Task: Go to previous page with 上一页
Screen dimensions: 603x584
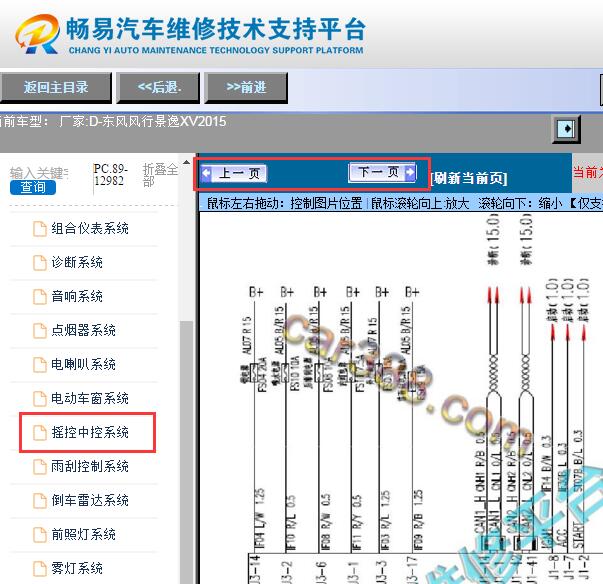Action: (234, 173)
